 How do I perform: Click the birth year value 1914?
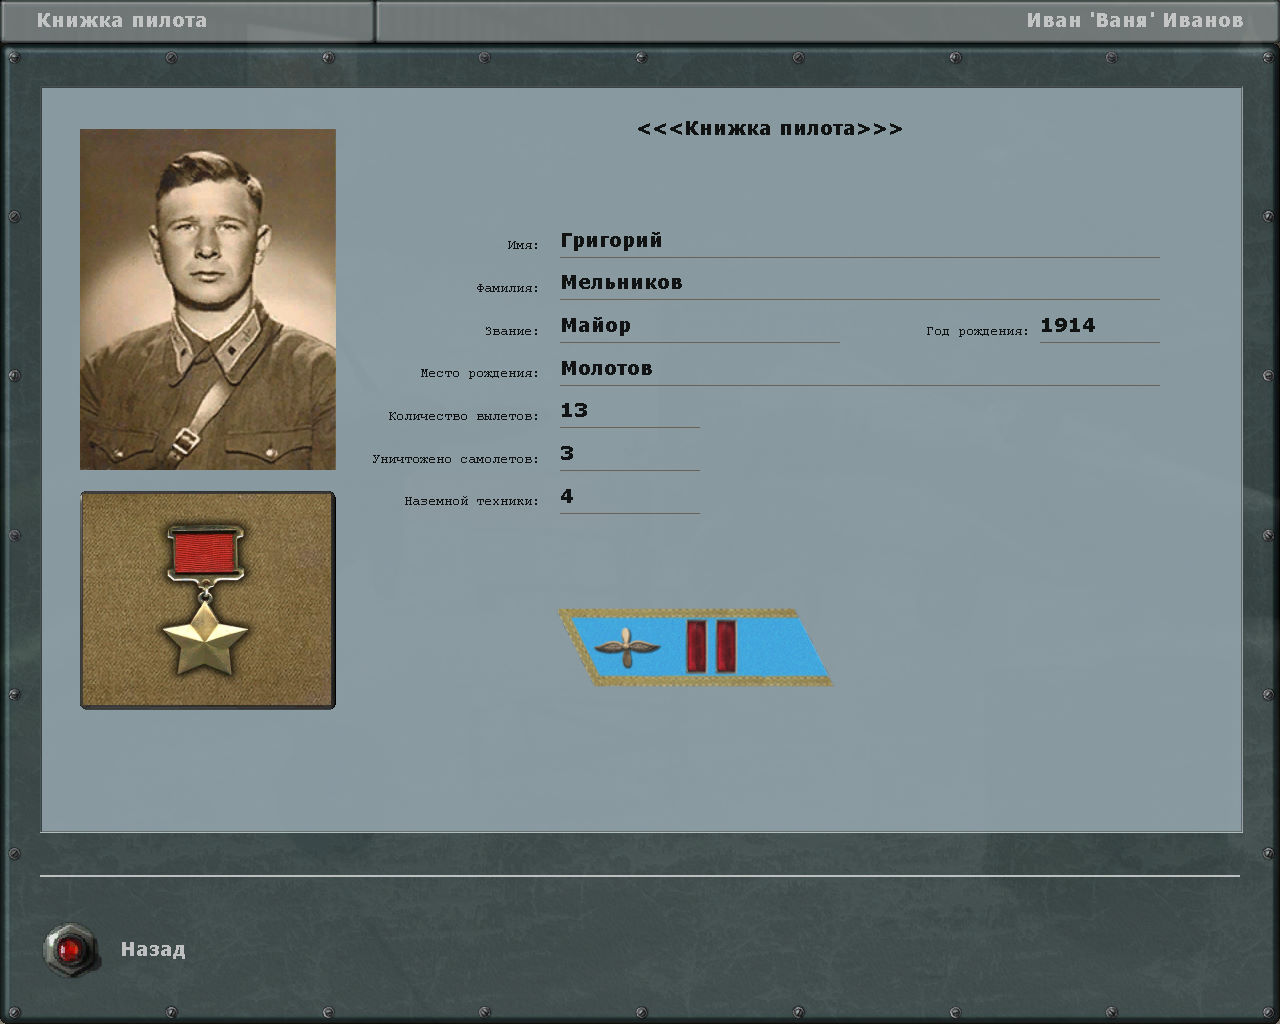pyautogui.click(x=1068, y=326)
